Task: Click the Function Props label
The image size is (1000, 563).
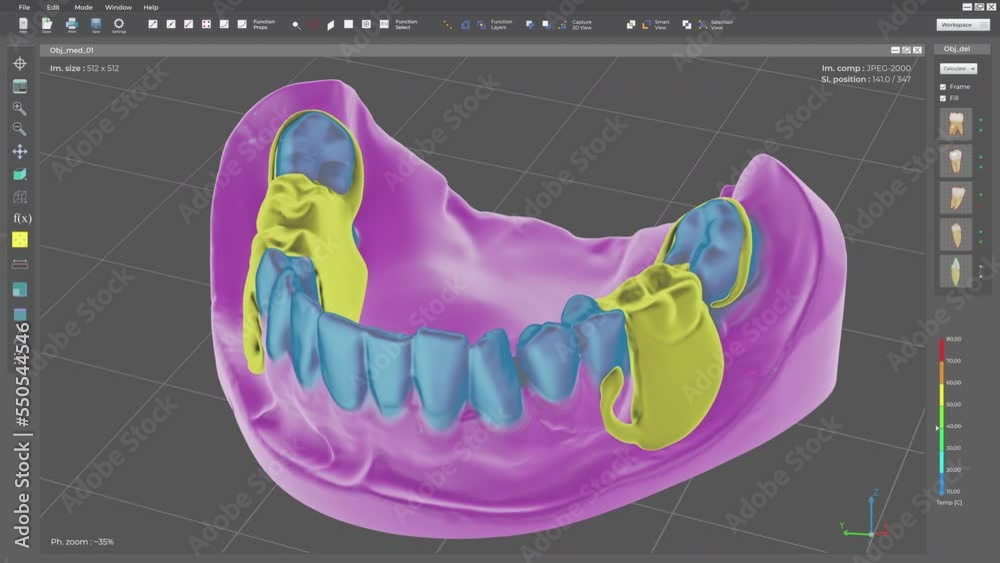Action: click(263, 25)
